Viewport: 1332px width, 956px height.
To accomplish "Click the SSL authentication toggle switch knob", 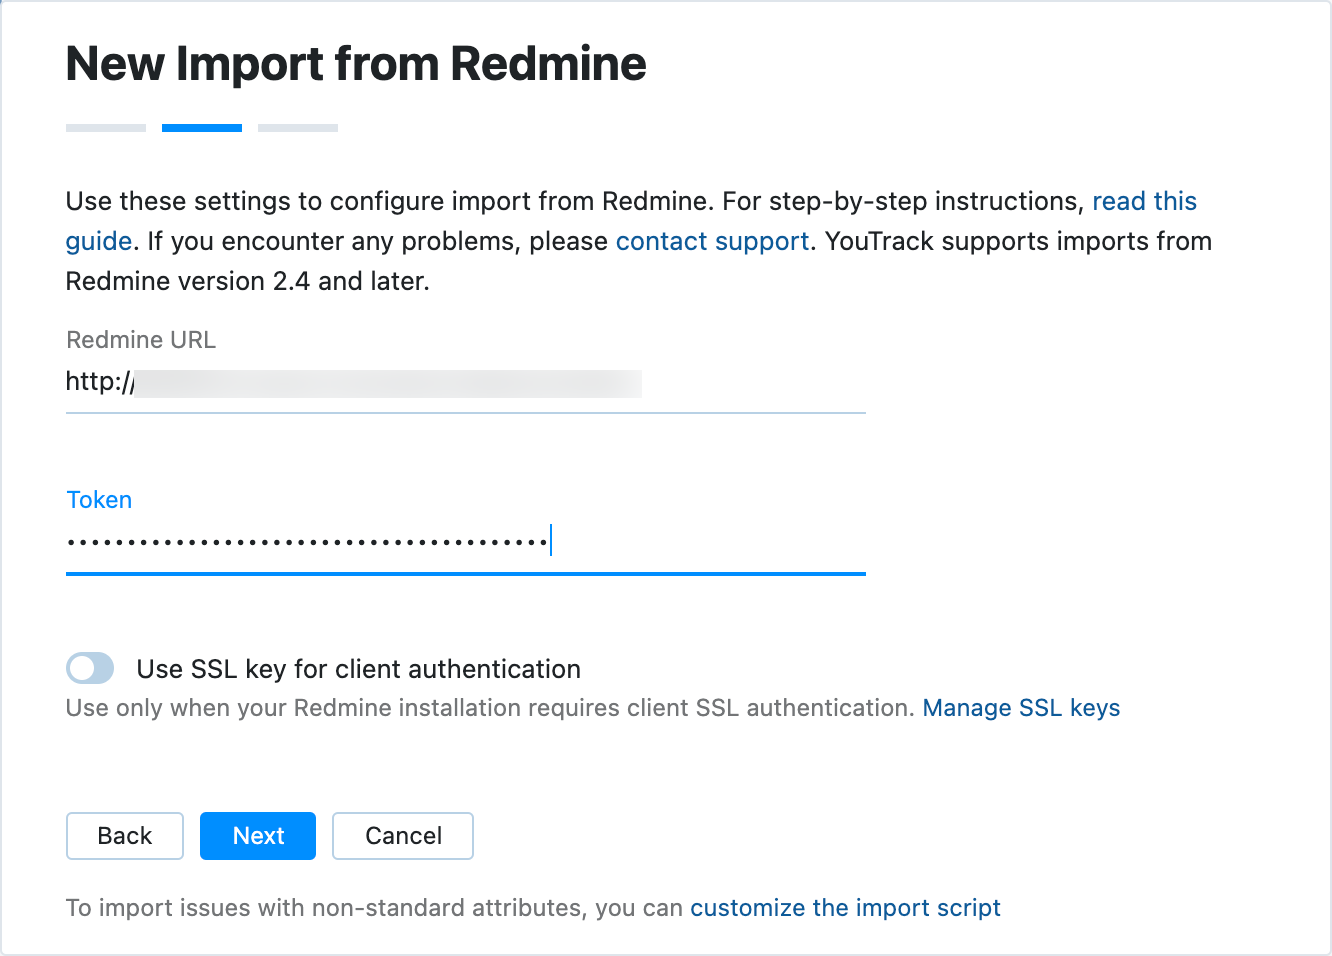I will coord(81,668).
